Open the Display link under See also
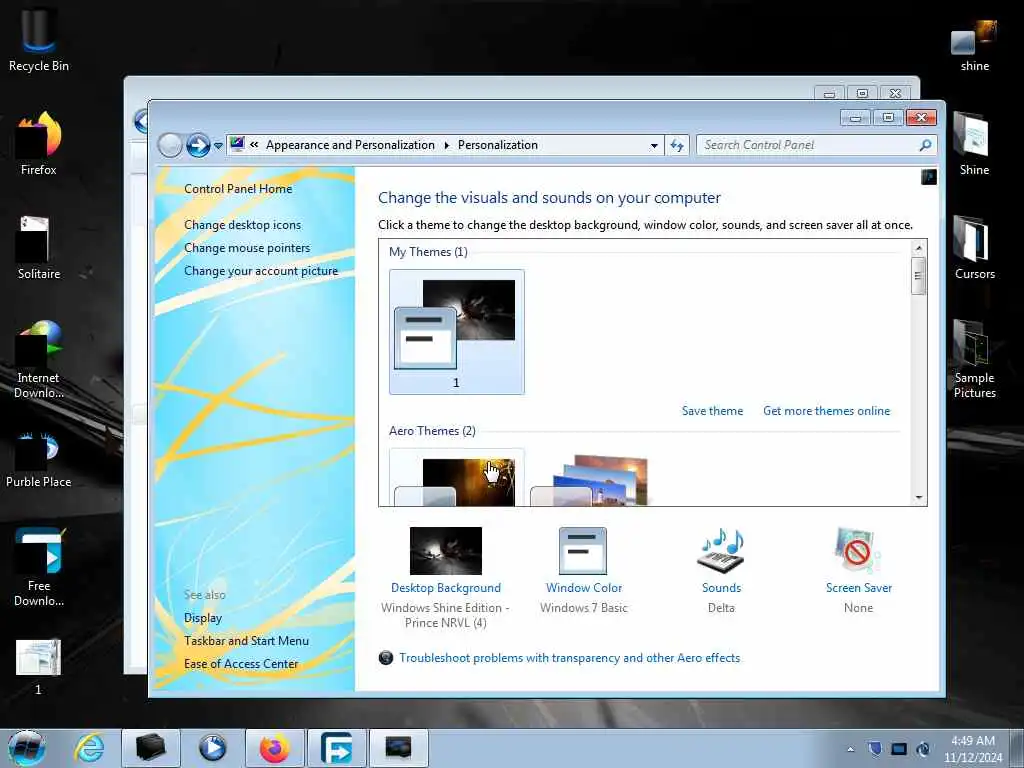 (202, 618)
